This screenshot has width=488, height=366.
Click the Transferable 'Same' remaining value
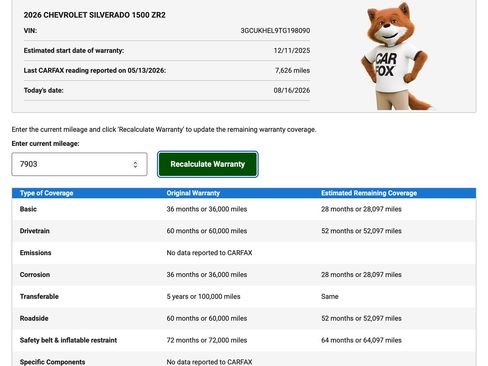coord(330,296)
